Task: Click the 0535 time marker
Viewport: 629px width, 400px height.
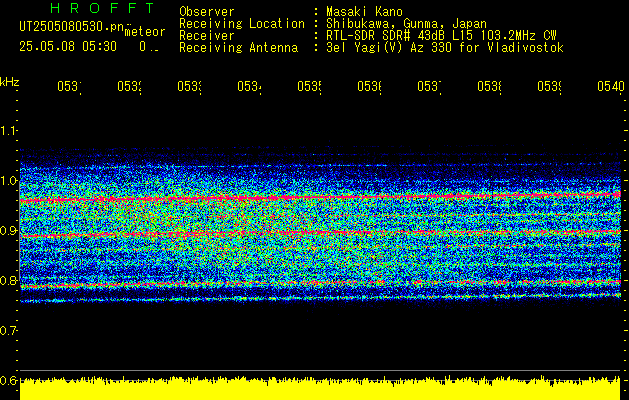Action: (309, 87)
